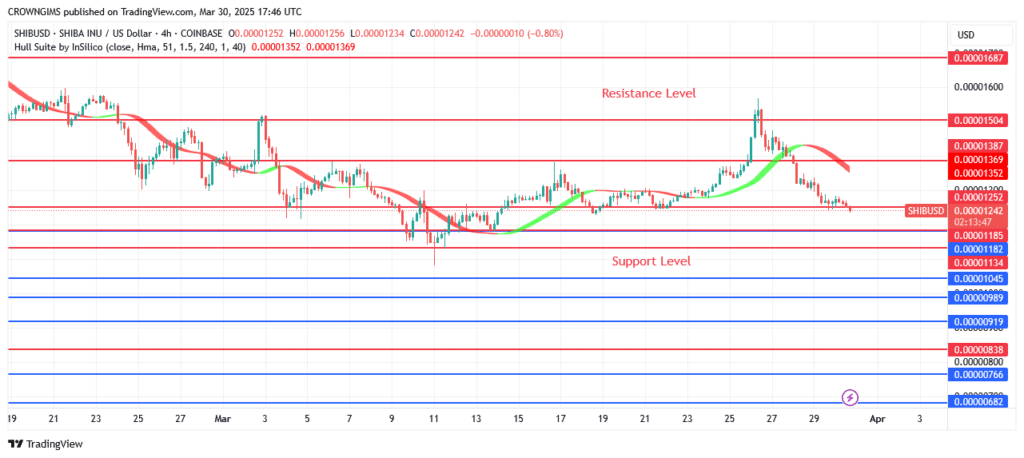The height and width of the screenshot is (458, 1024).
Task: Click the blue 0.00000682 price label
Action: pos(980,402)
